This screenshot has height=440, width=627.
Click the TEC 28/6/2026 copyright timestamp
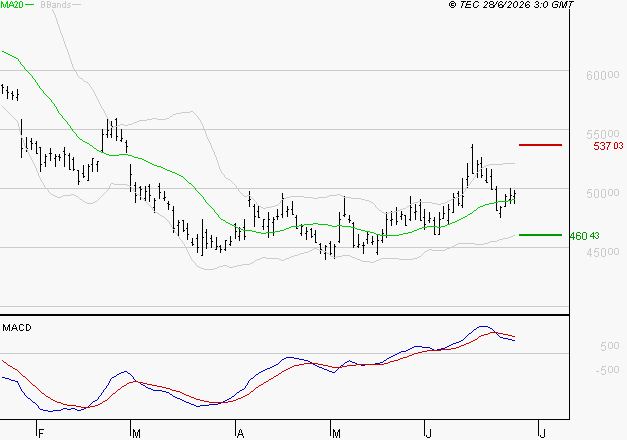click(x=511, y=5)
